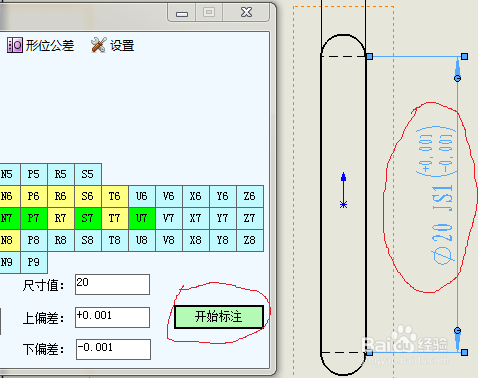The width and height of the screenshot is (478, 378).
Task: Select the Φ20 JS1 dimension text in drawing
Action: [442, 225]
